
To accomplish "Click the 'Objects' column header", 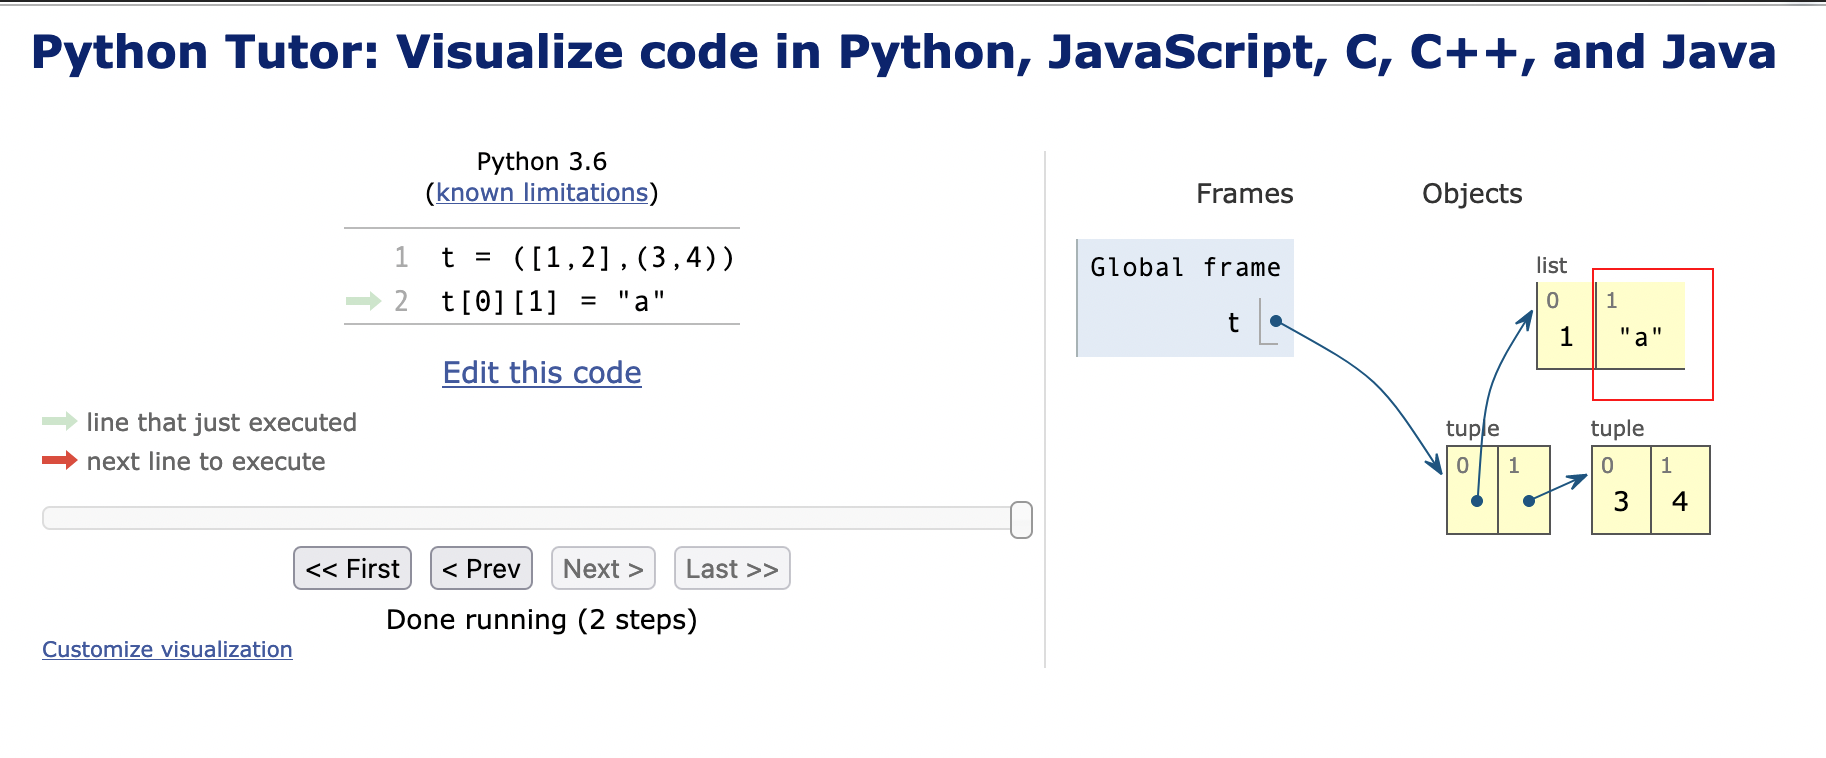I will pyautogui.click(x=1472, y=193).
